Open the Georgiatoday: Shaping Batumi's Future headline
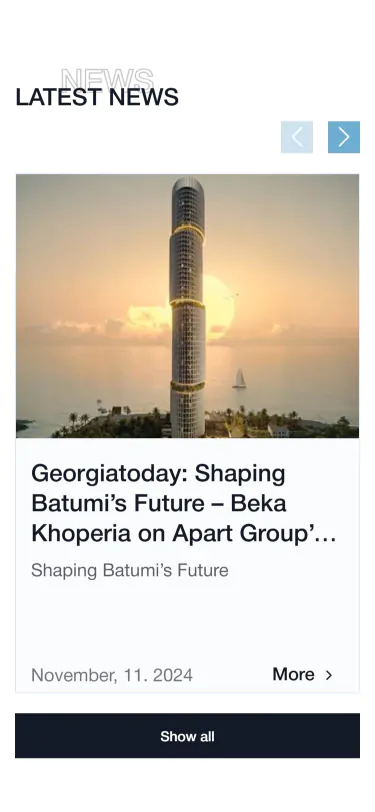The image size is (375, 812). click(184, 503)
